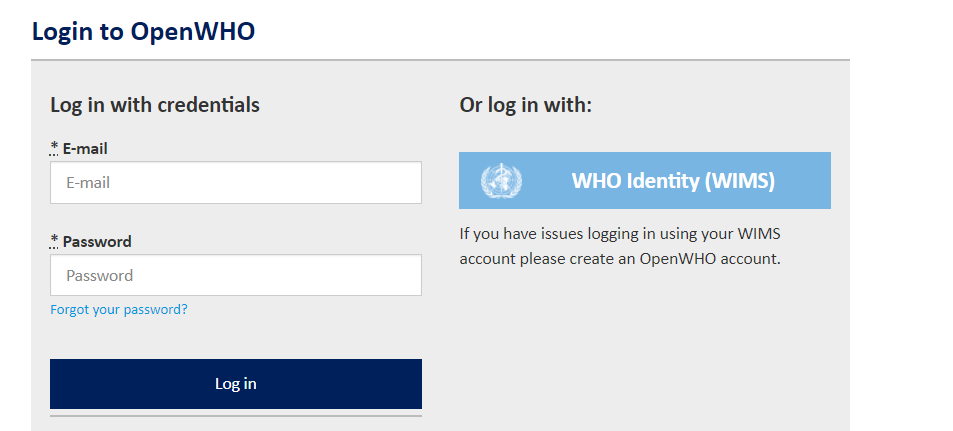Click the Password field label
The width and height of the screenshot is (953, 431).
click(97, 241)
